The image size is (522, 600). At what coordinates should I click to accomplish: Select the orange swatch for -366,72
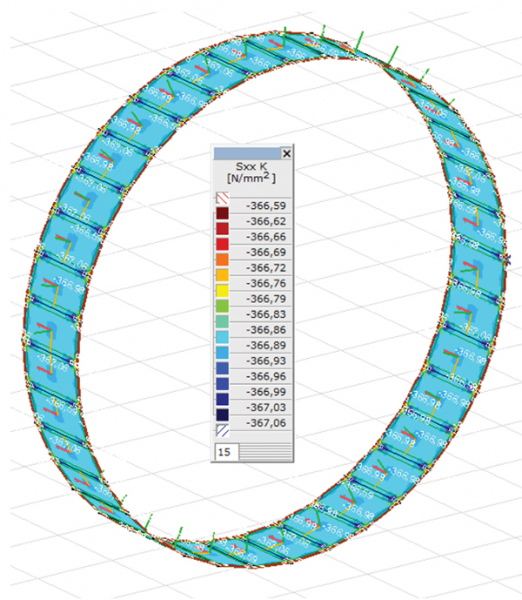click(x=222, y=260)
